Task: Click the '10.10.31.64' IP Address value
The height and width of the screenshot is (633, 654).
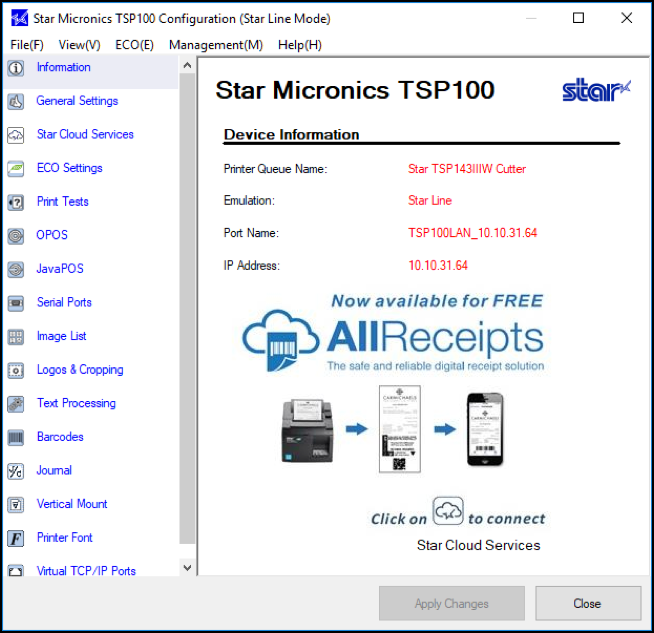Action: [438, 265]
